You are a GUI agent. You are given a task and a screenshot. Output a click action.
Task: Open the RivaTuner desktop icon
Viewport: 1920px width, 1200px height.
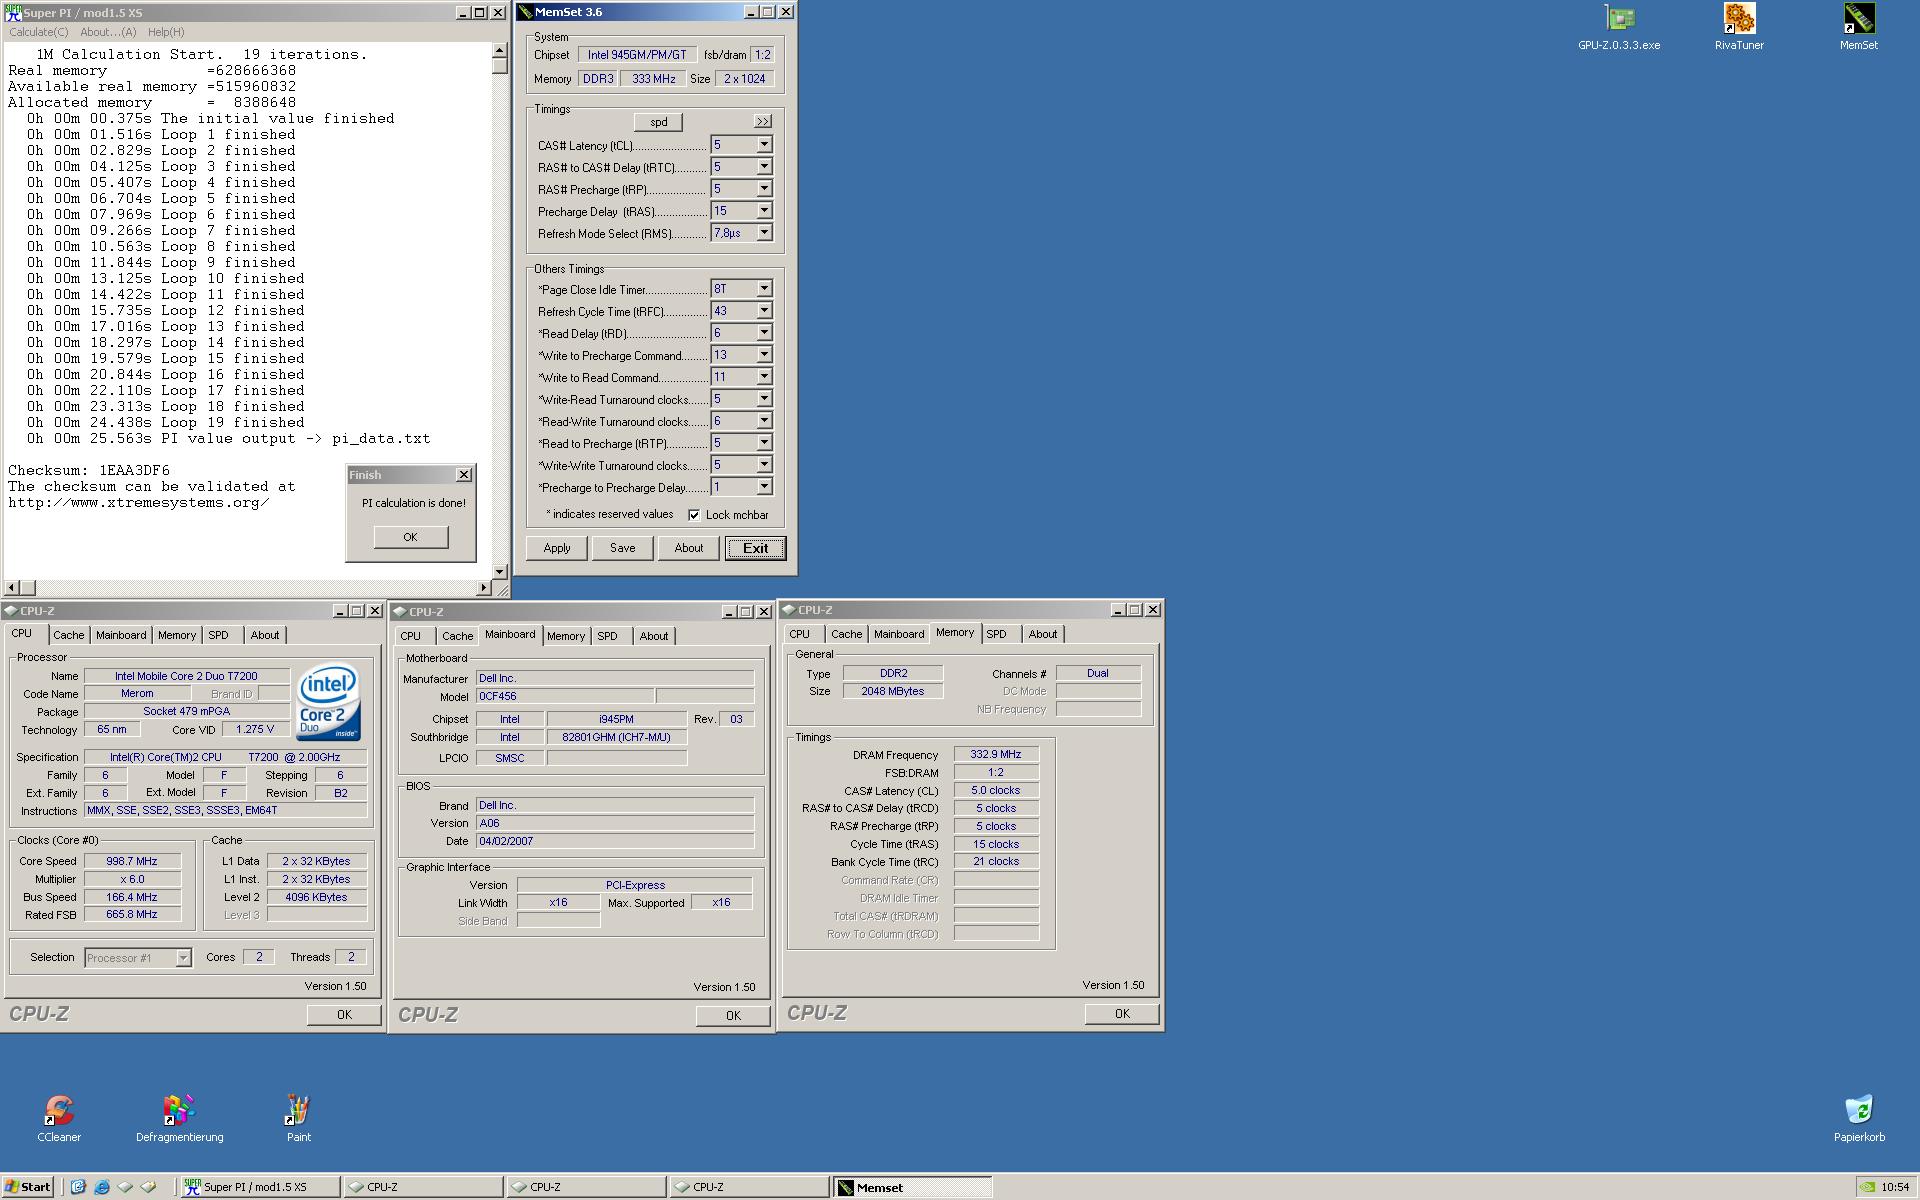(x=1739, y=27)
